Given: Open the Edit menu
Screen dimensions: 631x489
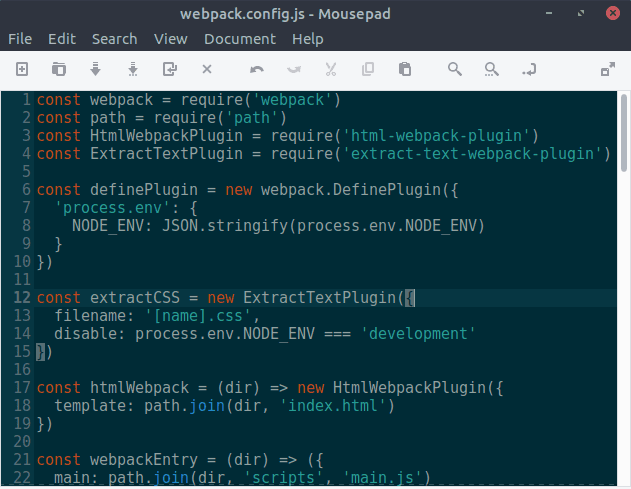Looking at the screenshot, I should pyautogui.click(x=62, y=39).
